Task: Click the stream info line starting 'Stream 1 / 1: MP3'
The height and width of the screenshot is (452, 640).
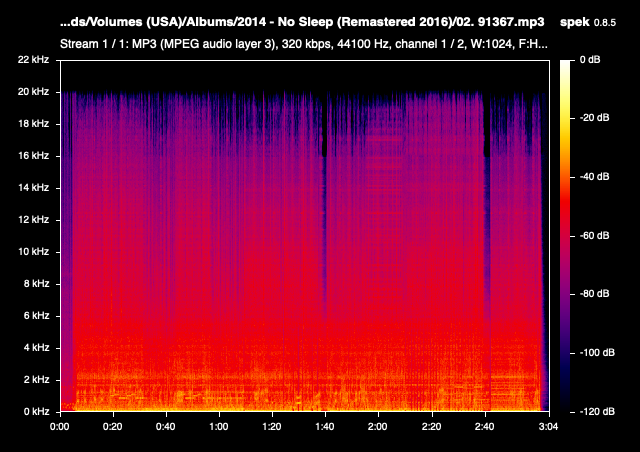Action: [304, 44]
